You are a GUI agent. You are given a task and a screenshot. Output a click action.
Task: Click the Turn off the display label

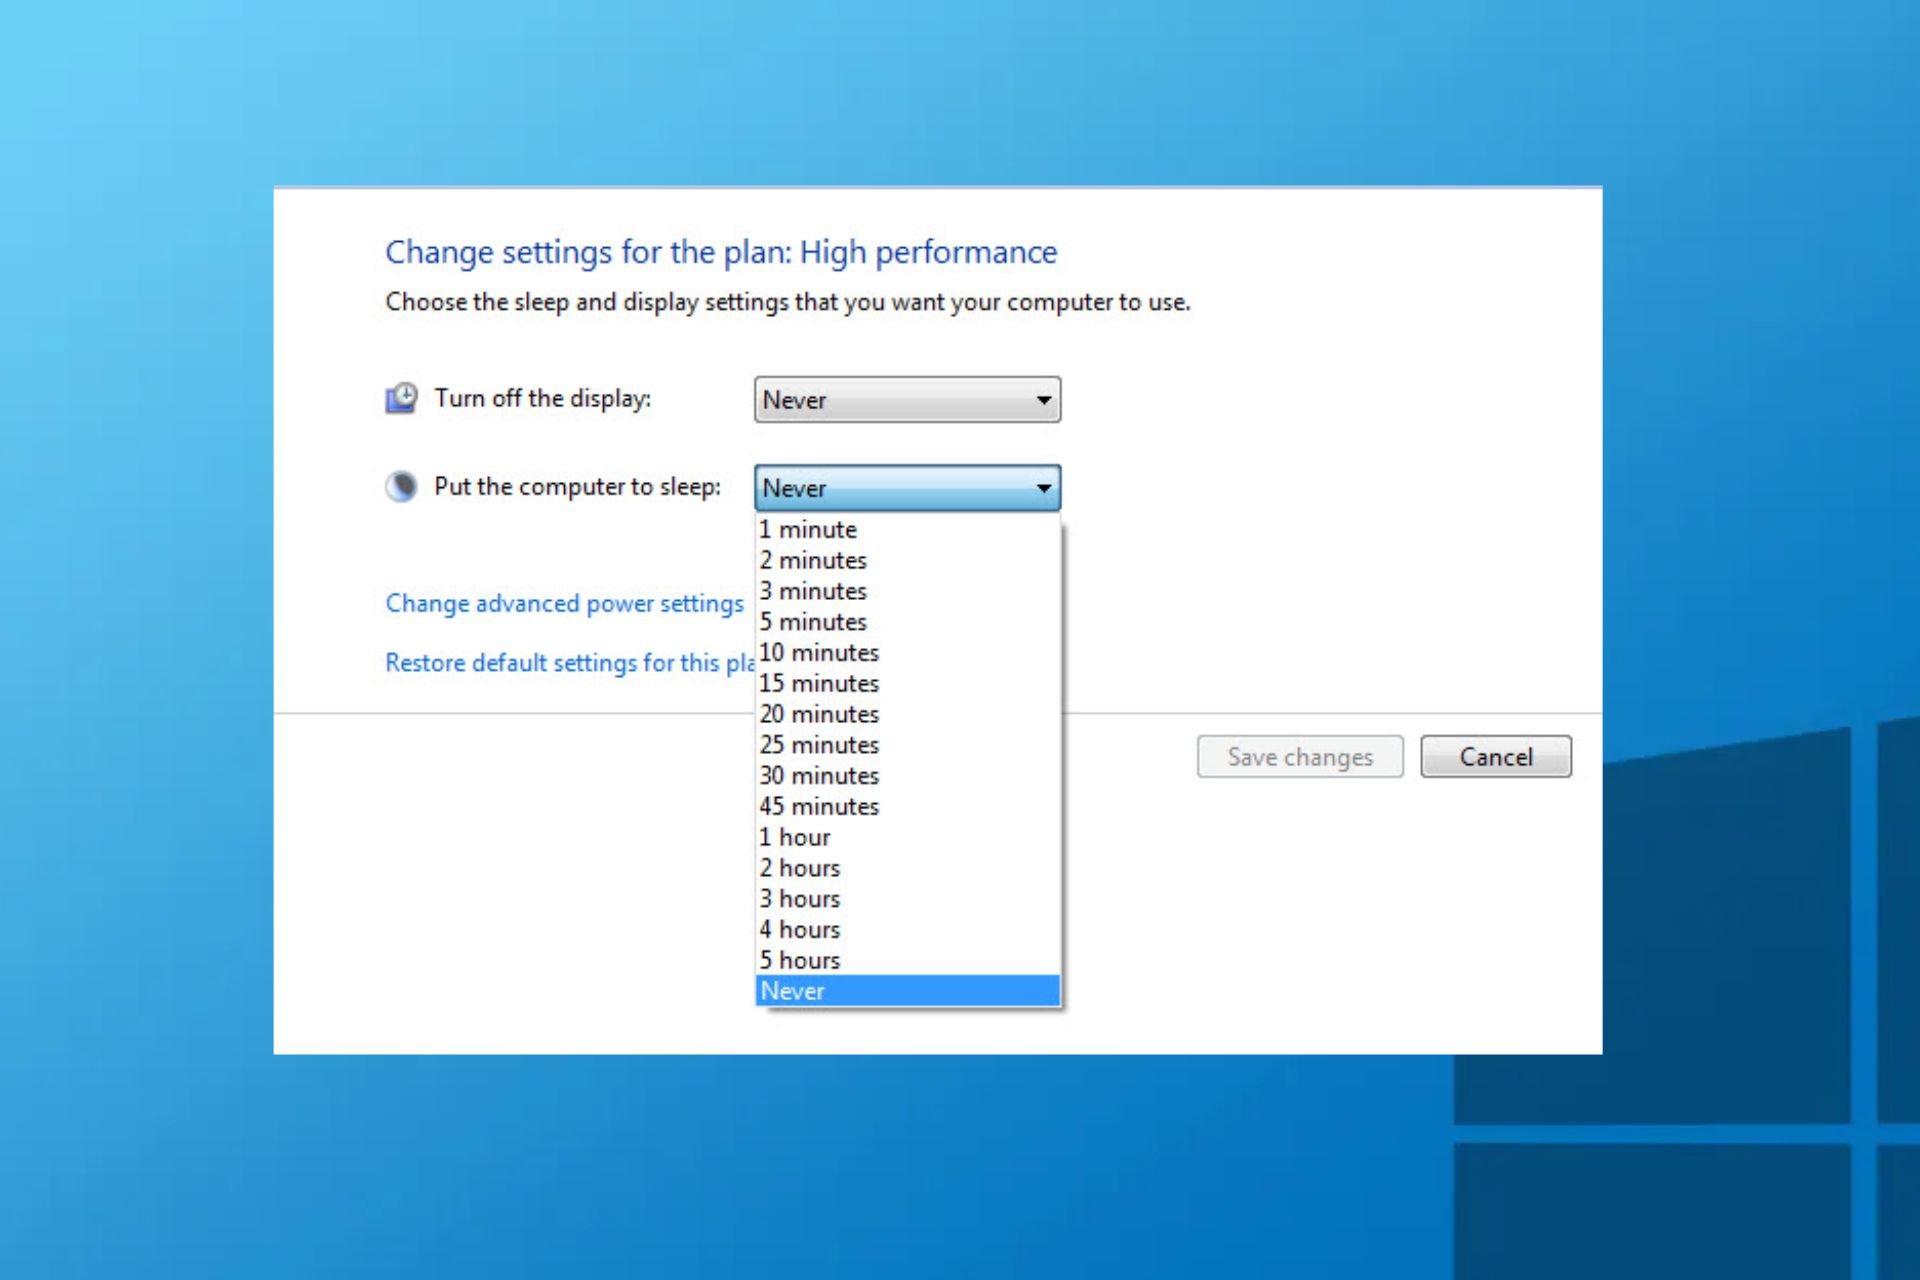542,398
